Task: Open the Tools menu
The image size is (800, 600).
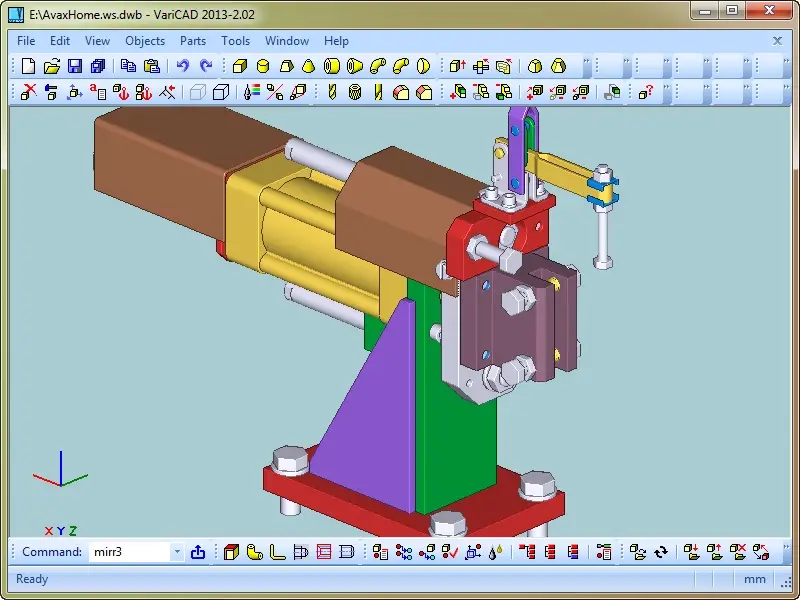Action: point(235,41)
